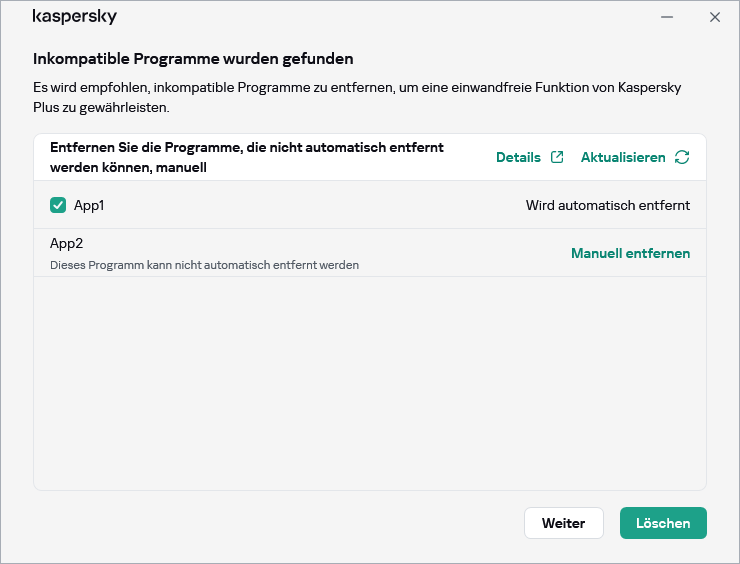
Task: Uncheck the App1 checkbox
Action: [x=58, y=205]
